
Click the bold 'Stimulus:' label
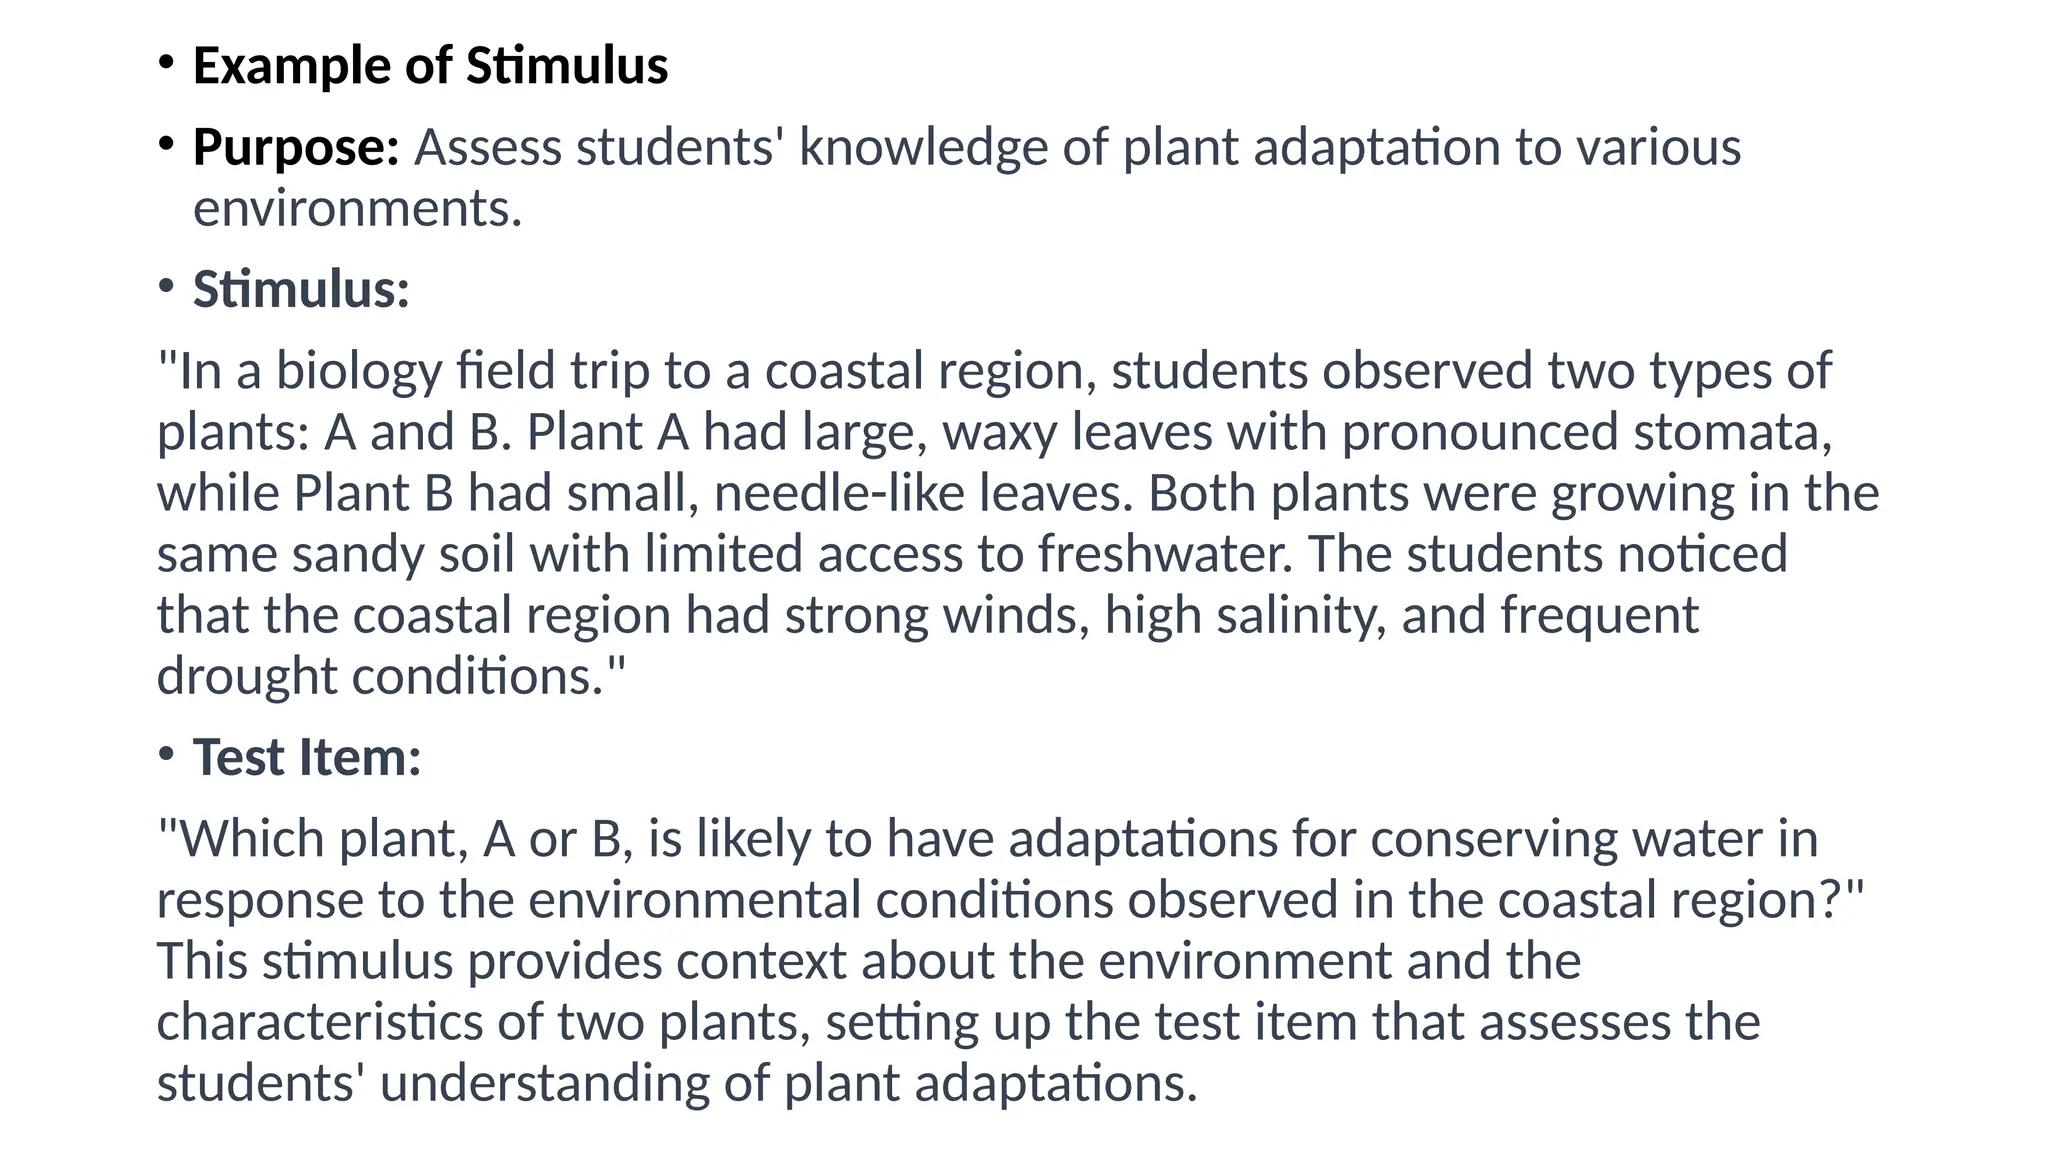click(x=301, y=290)
